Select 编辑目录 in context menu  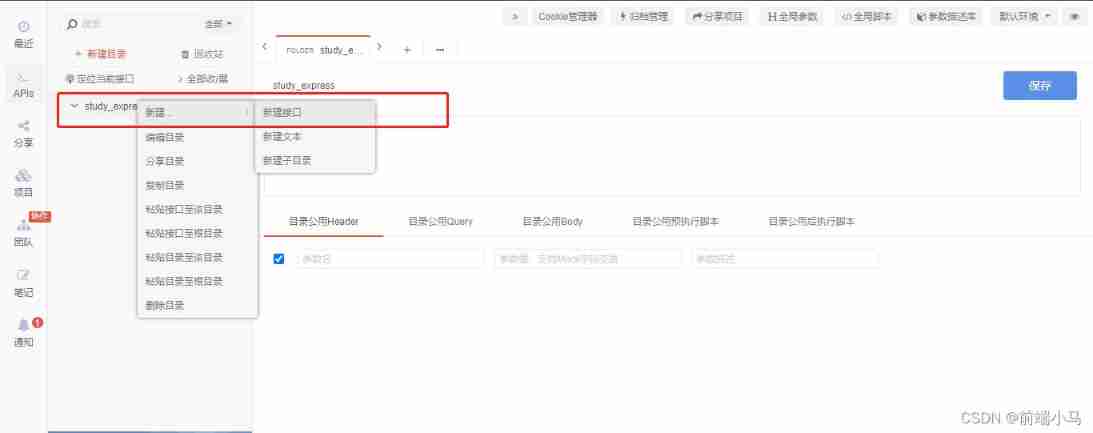(x=197, y=137)
